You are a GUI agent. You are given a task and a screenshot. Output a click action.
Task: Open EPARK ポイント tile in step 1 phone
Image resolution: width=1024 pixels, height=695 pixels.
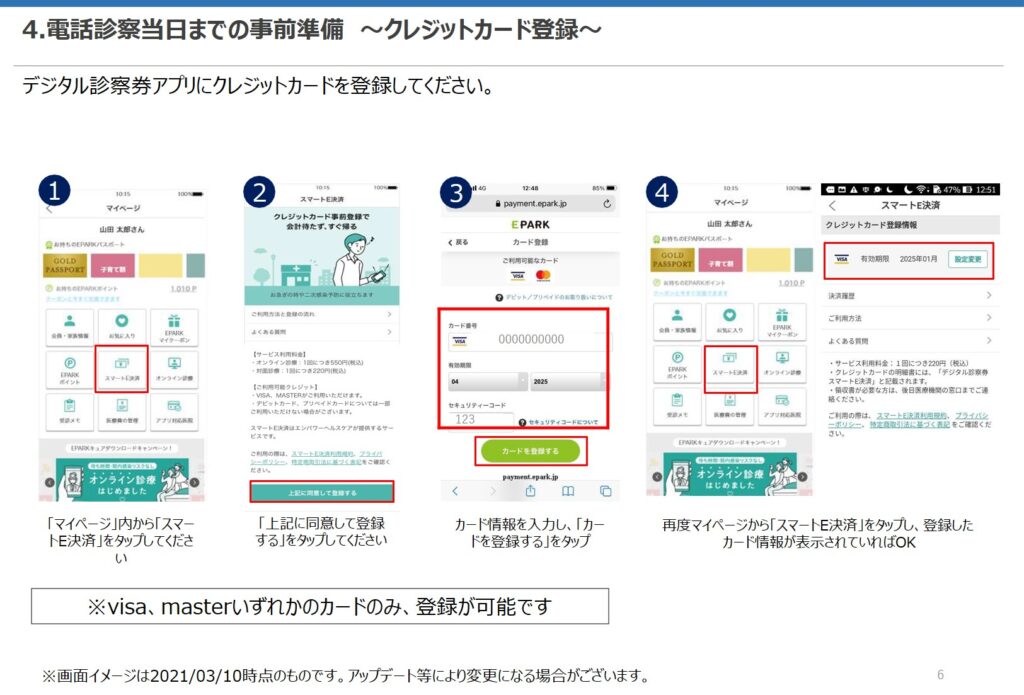tap(69, 369)
